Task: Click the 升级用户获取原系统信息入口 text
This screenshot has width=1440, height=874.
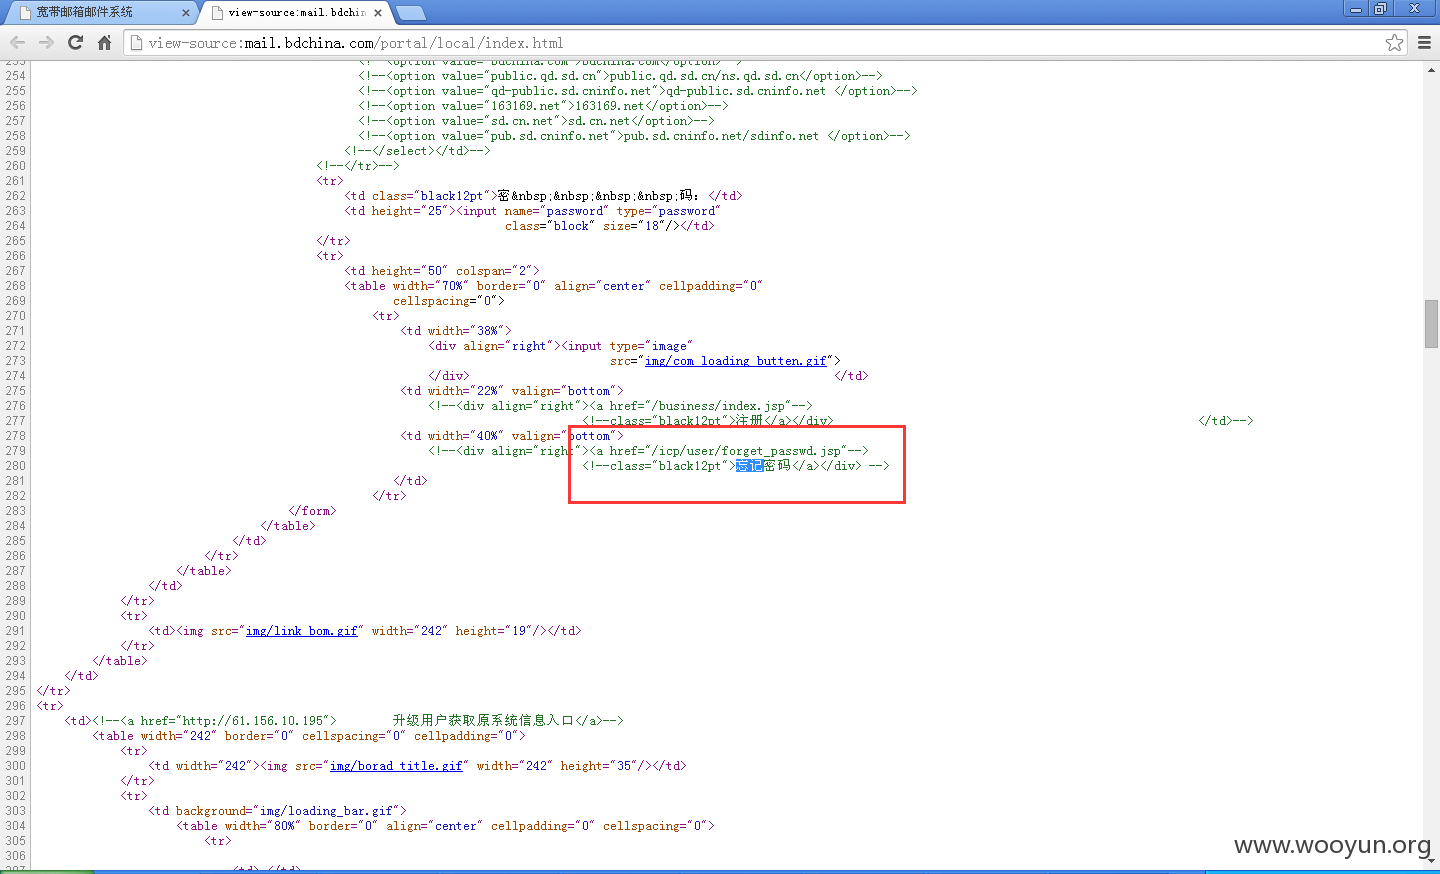Action: (483, 721)
